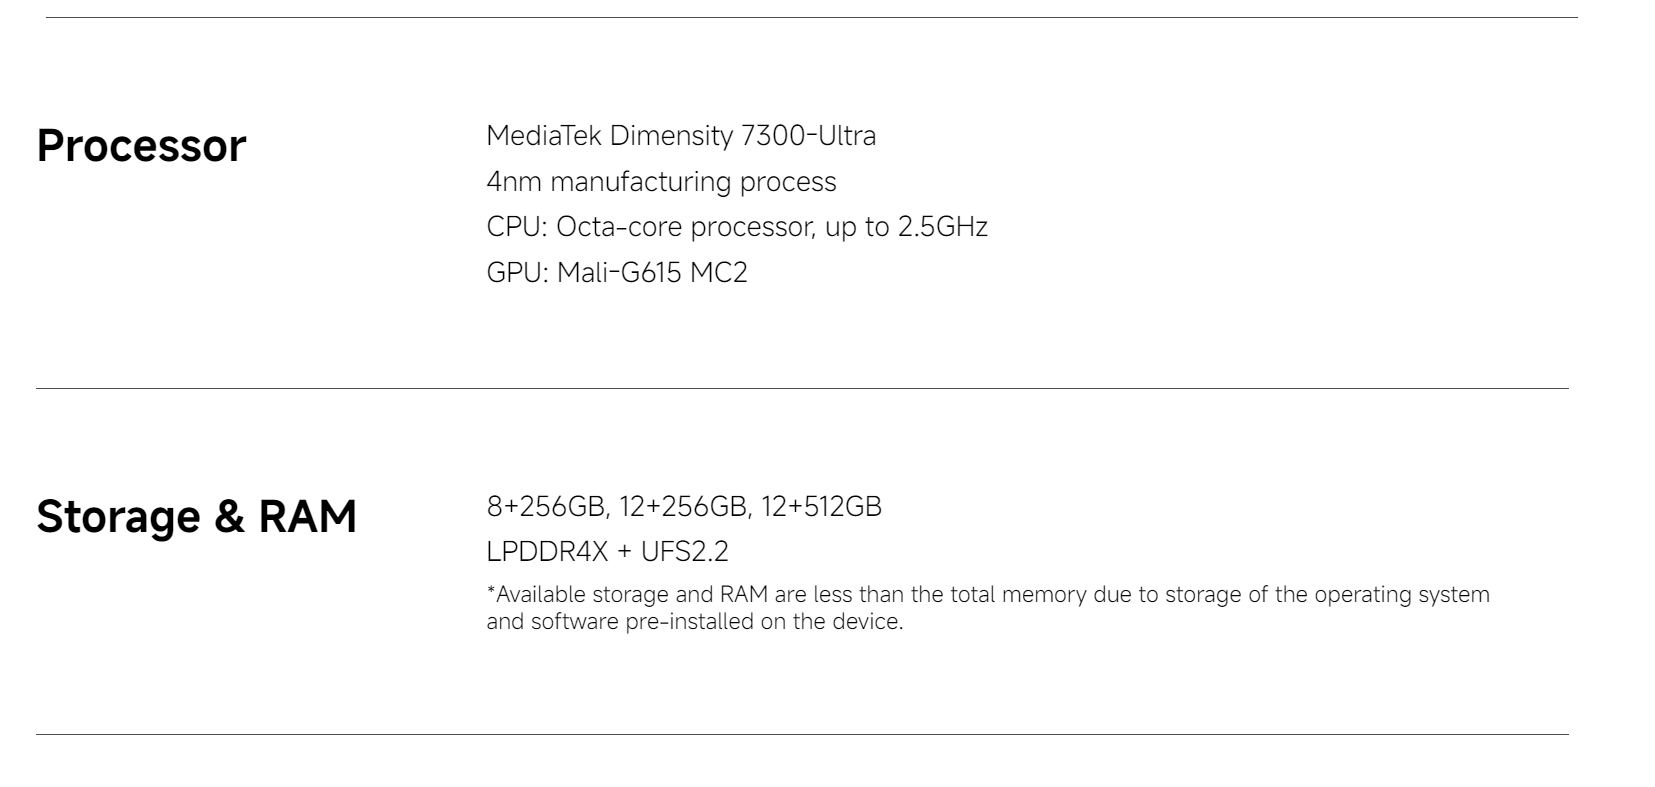Click the LPDDR4X + UFS2.2 line
Viewport: 1655px width, 787px height.
pyautogui.click(x=608, y=551)
